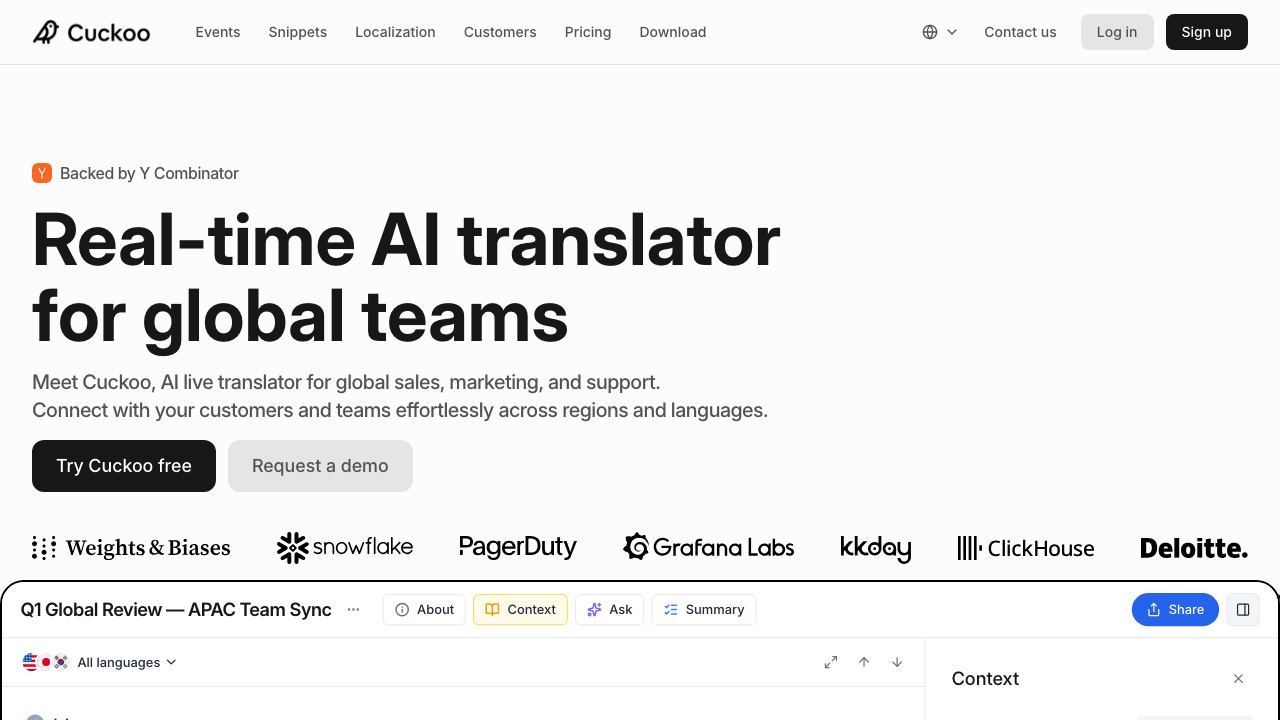
Task: Click the ClickHouse logo
Action: click(x=1026, y=548)
